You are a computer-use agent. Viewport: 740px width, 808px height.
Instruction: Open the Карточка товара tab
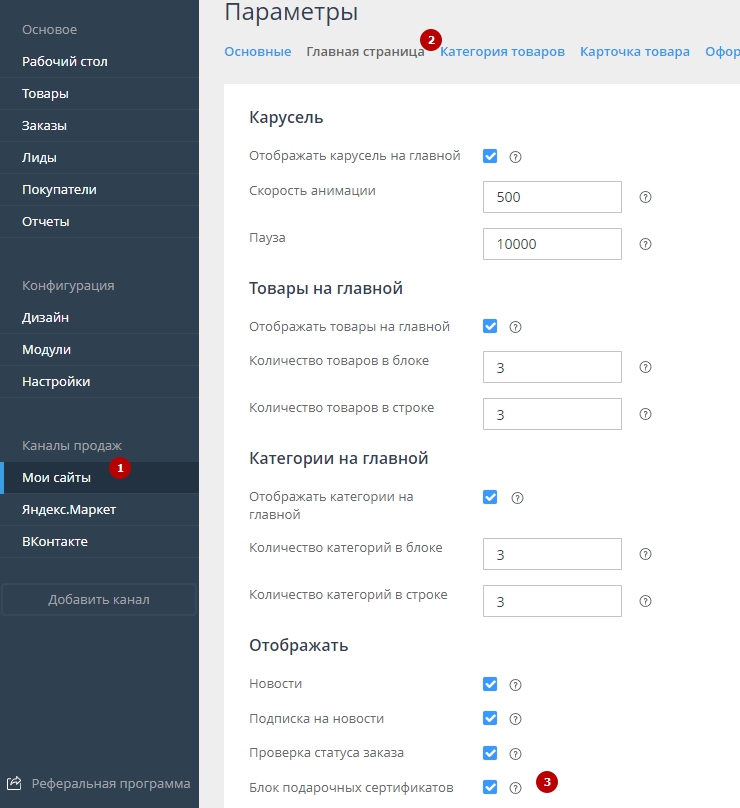click(x=635, y=52)
